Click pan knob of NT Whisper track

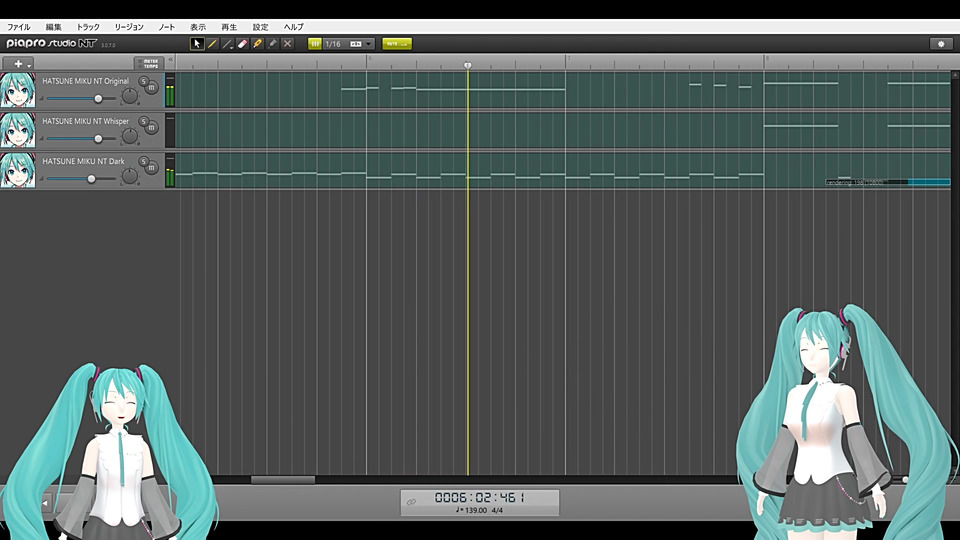pyautogui.click(x=130, y=136)
